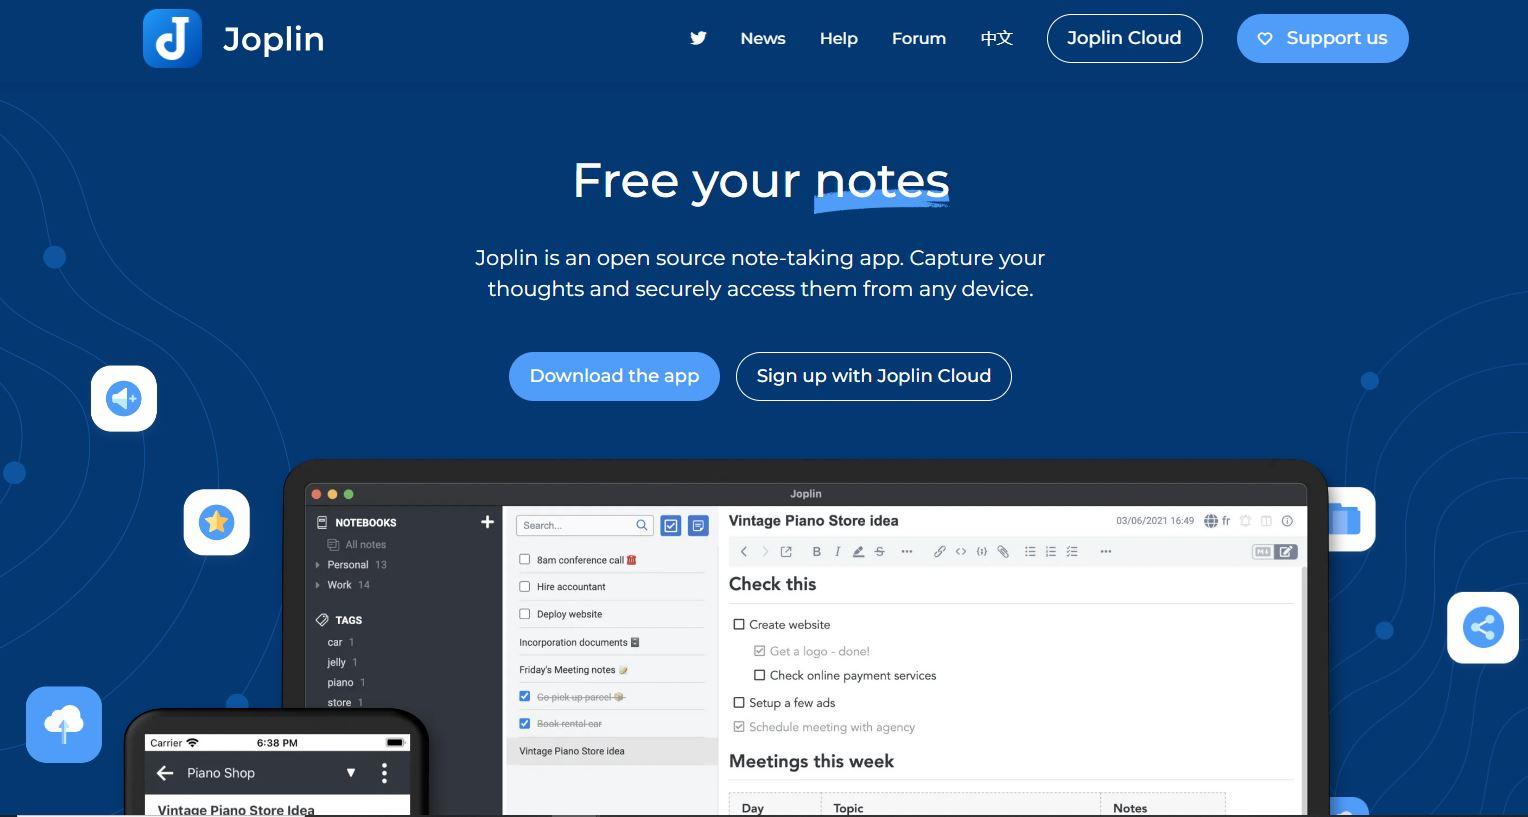Check the Hire accountant checkbox
The image size is (1528, 817).
(x=524, y=586)
